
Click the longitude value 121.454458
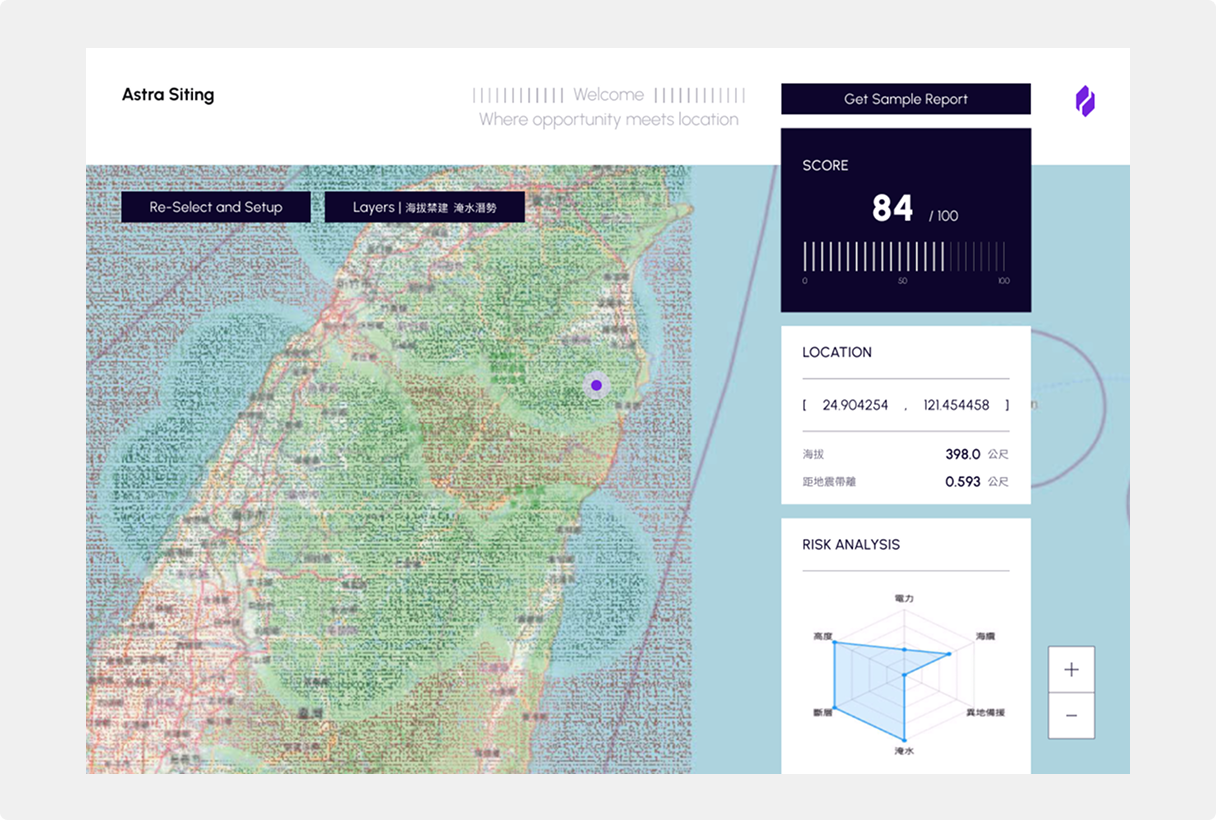tap(956, 405)
